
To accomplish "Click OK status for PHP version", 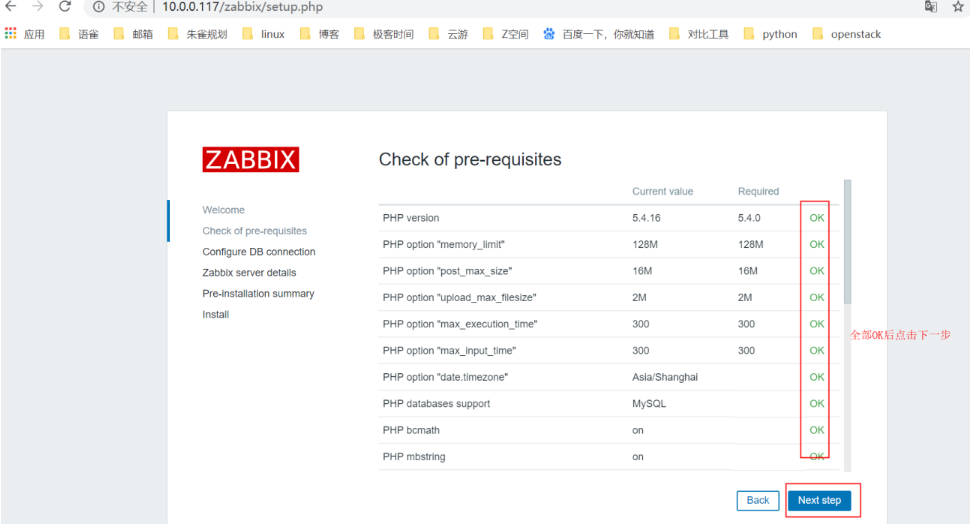I will point(817,218).
